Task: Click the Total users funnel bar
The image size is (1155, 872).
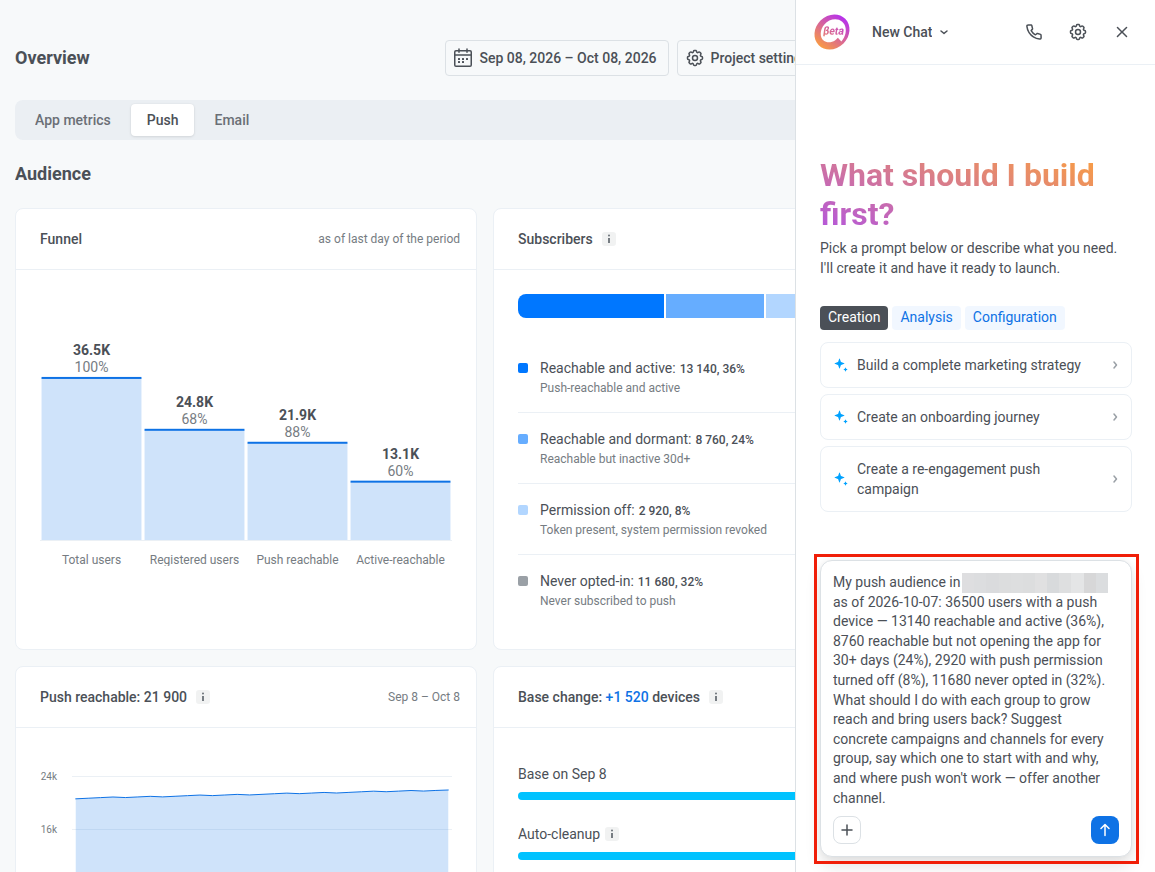Action: (x=91, y=460)
